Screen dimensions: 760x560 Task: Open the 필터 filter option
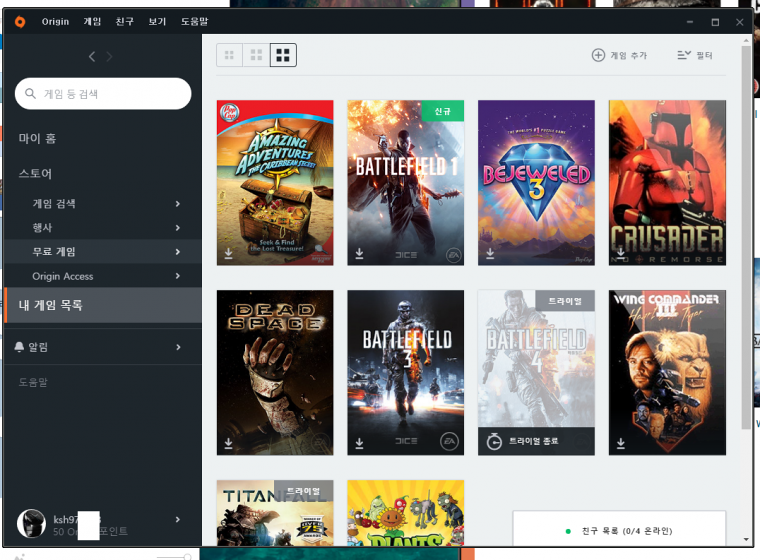pyautogui.click(x=695, y=55)
